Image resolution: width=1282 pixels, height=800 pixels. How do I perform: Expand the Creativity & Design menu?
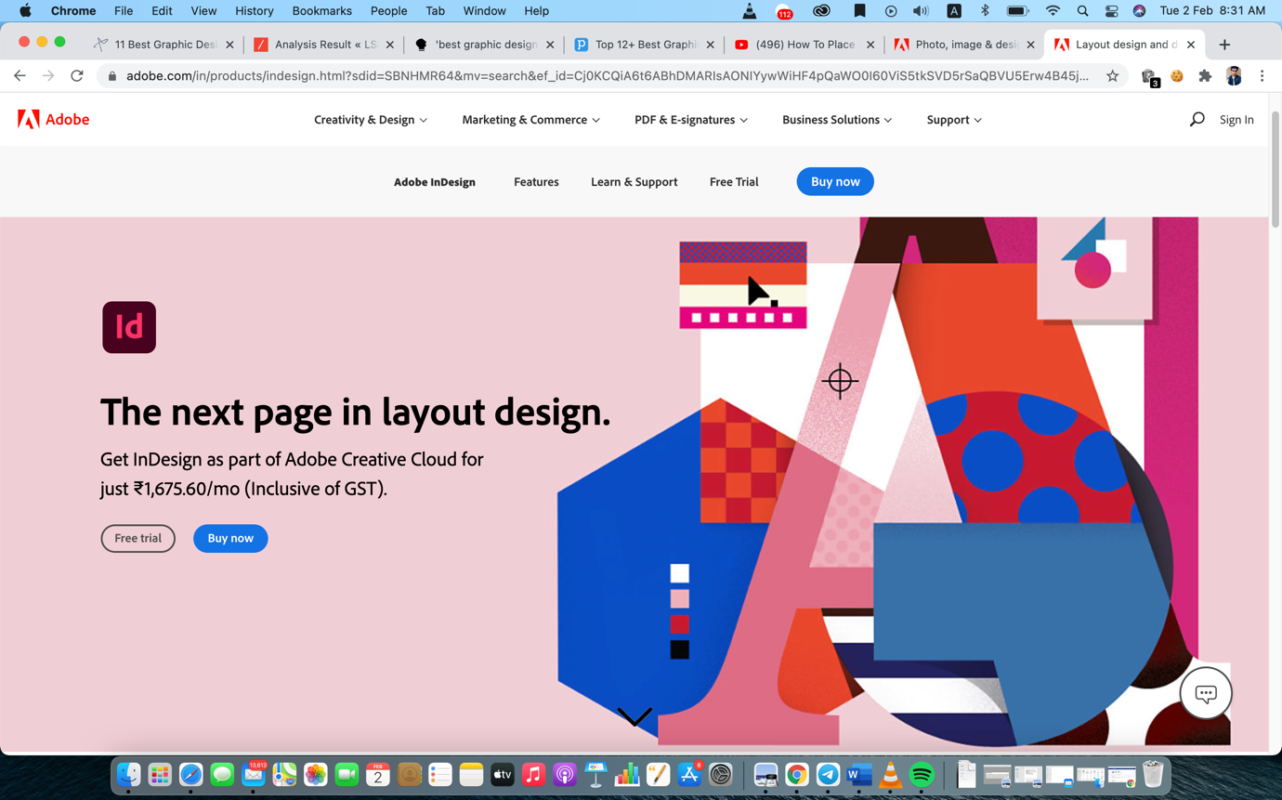tap(371, 120)
